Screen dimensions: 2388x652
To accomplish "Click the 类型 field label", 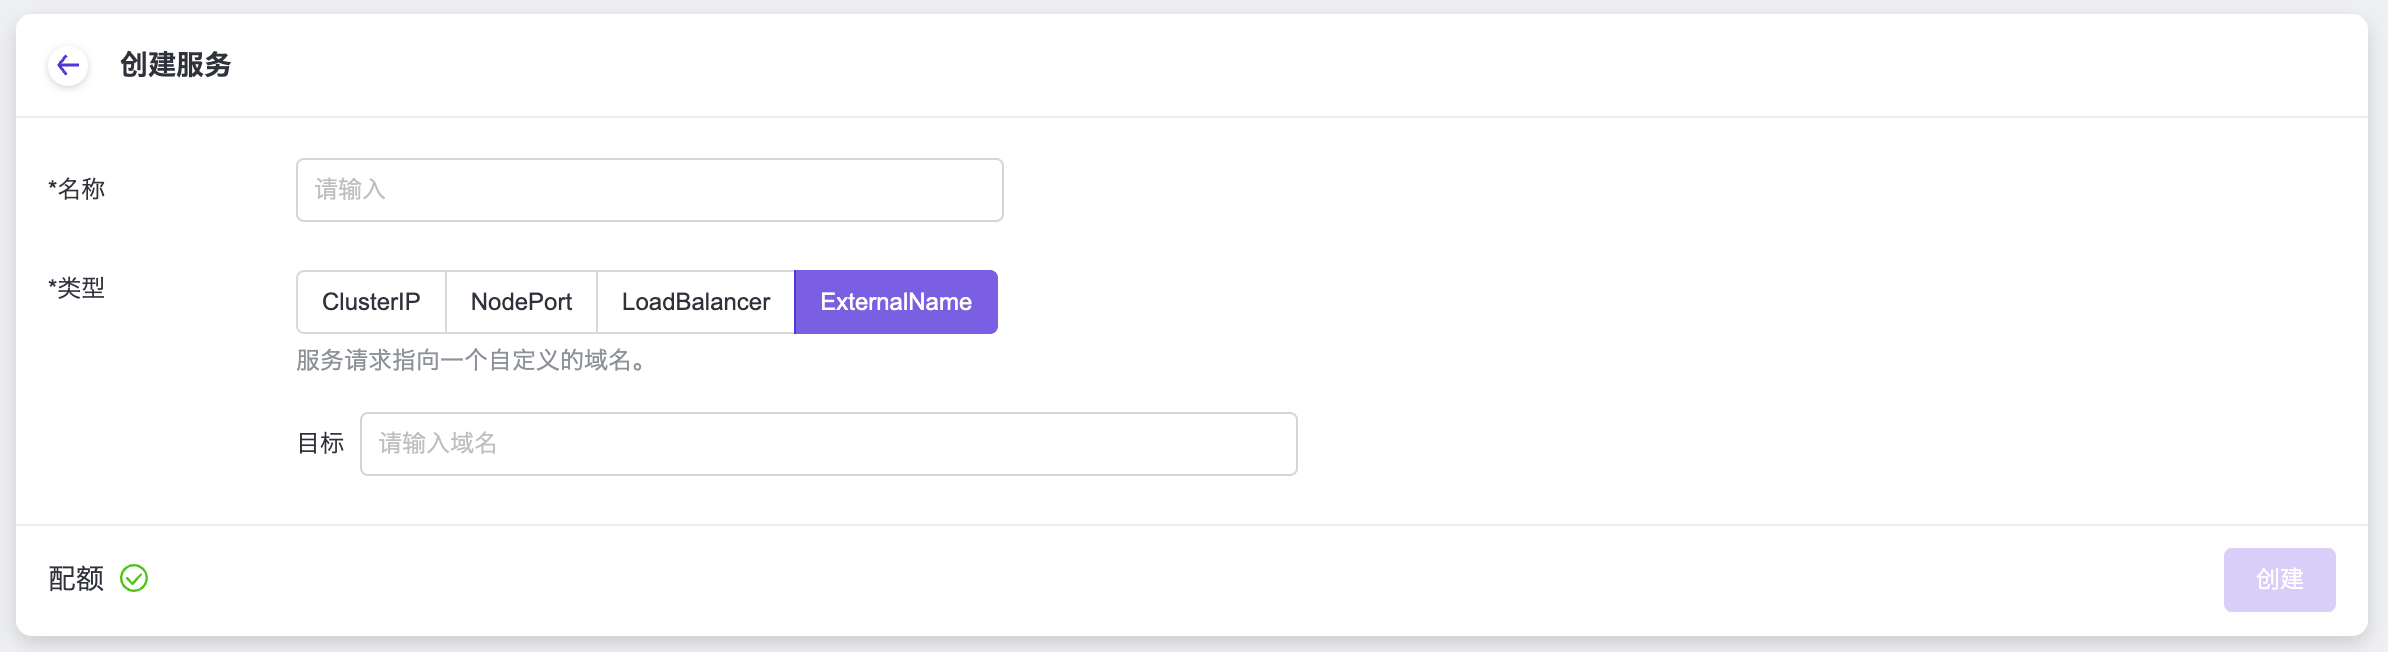I will coord(81,288).
